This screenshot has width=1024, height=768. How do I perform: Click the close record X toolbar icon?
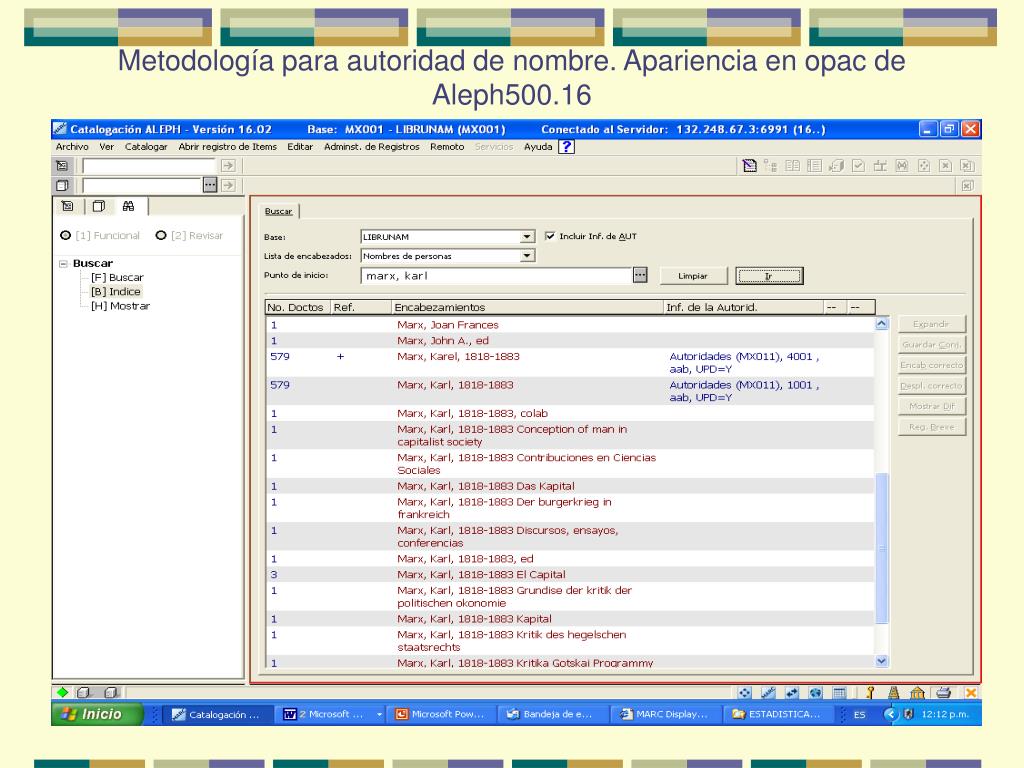[945, 166]
